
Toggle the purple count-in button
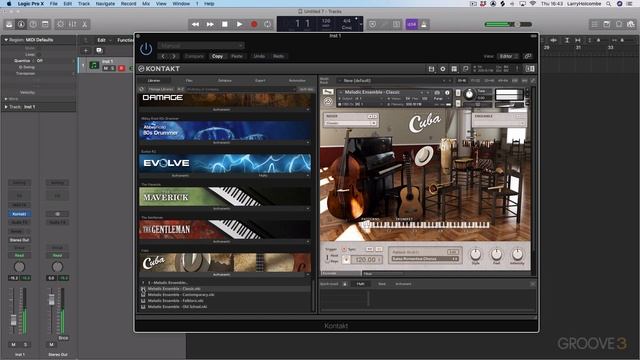[x=411, y=24]
